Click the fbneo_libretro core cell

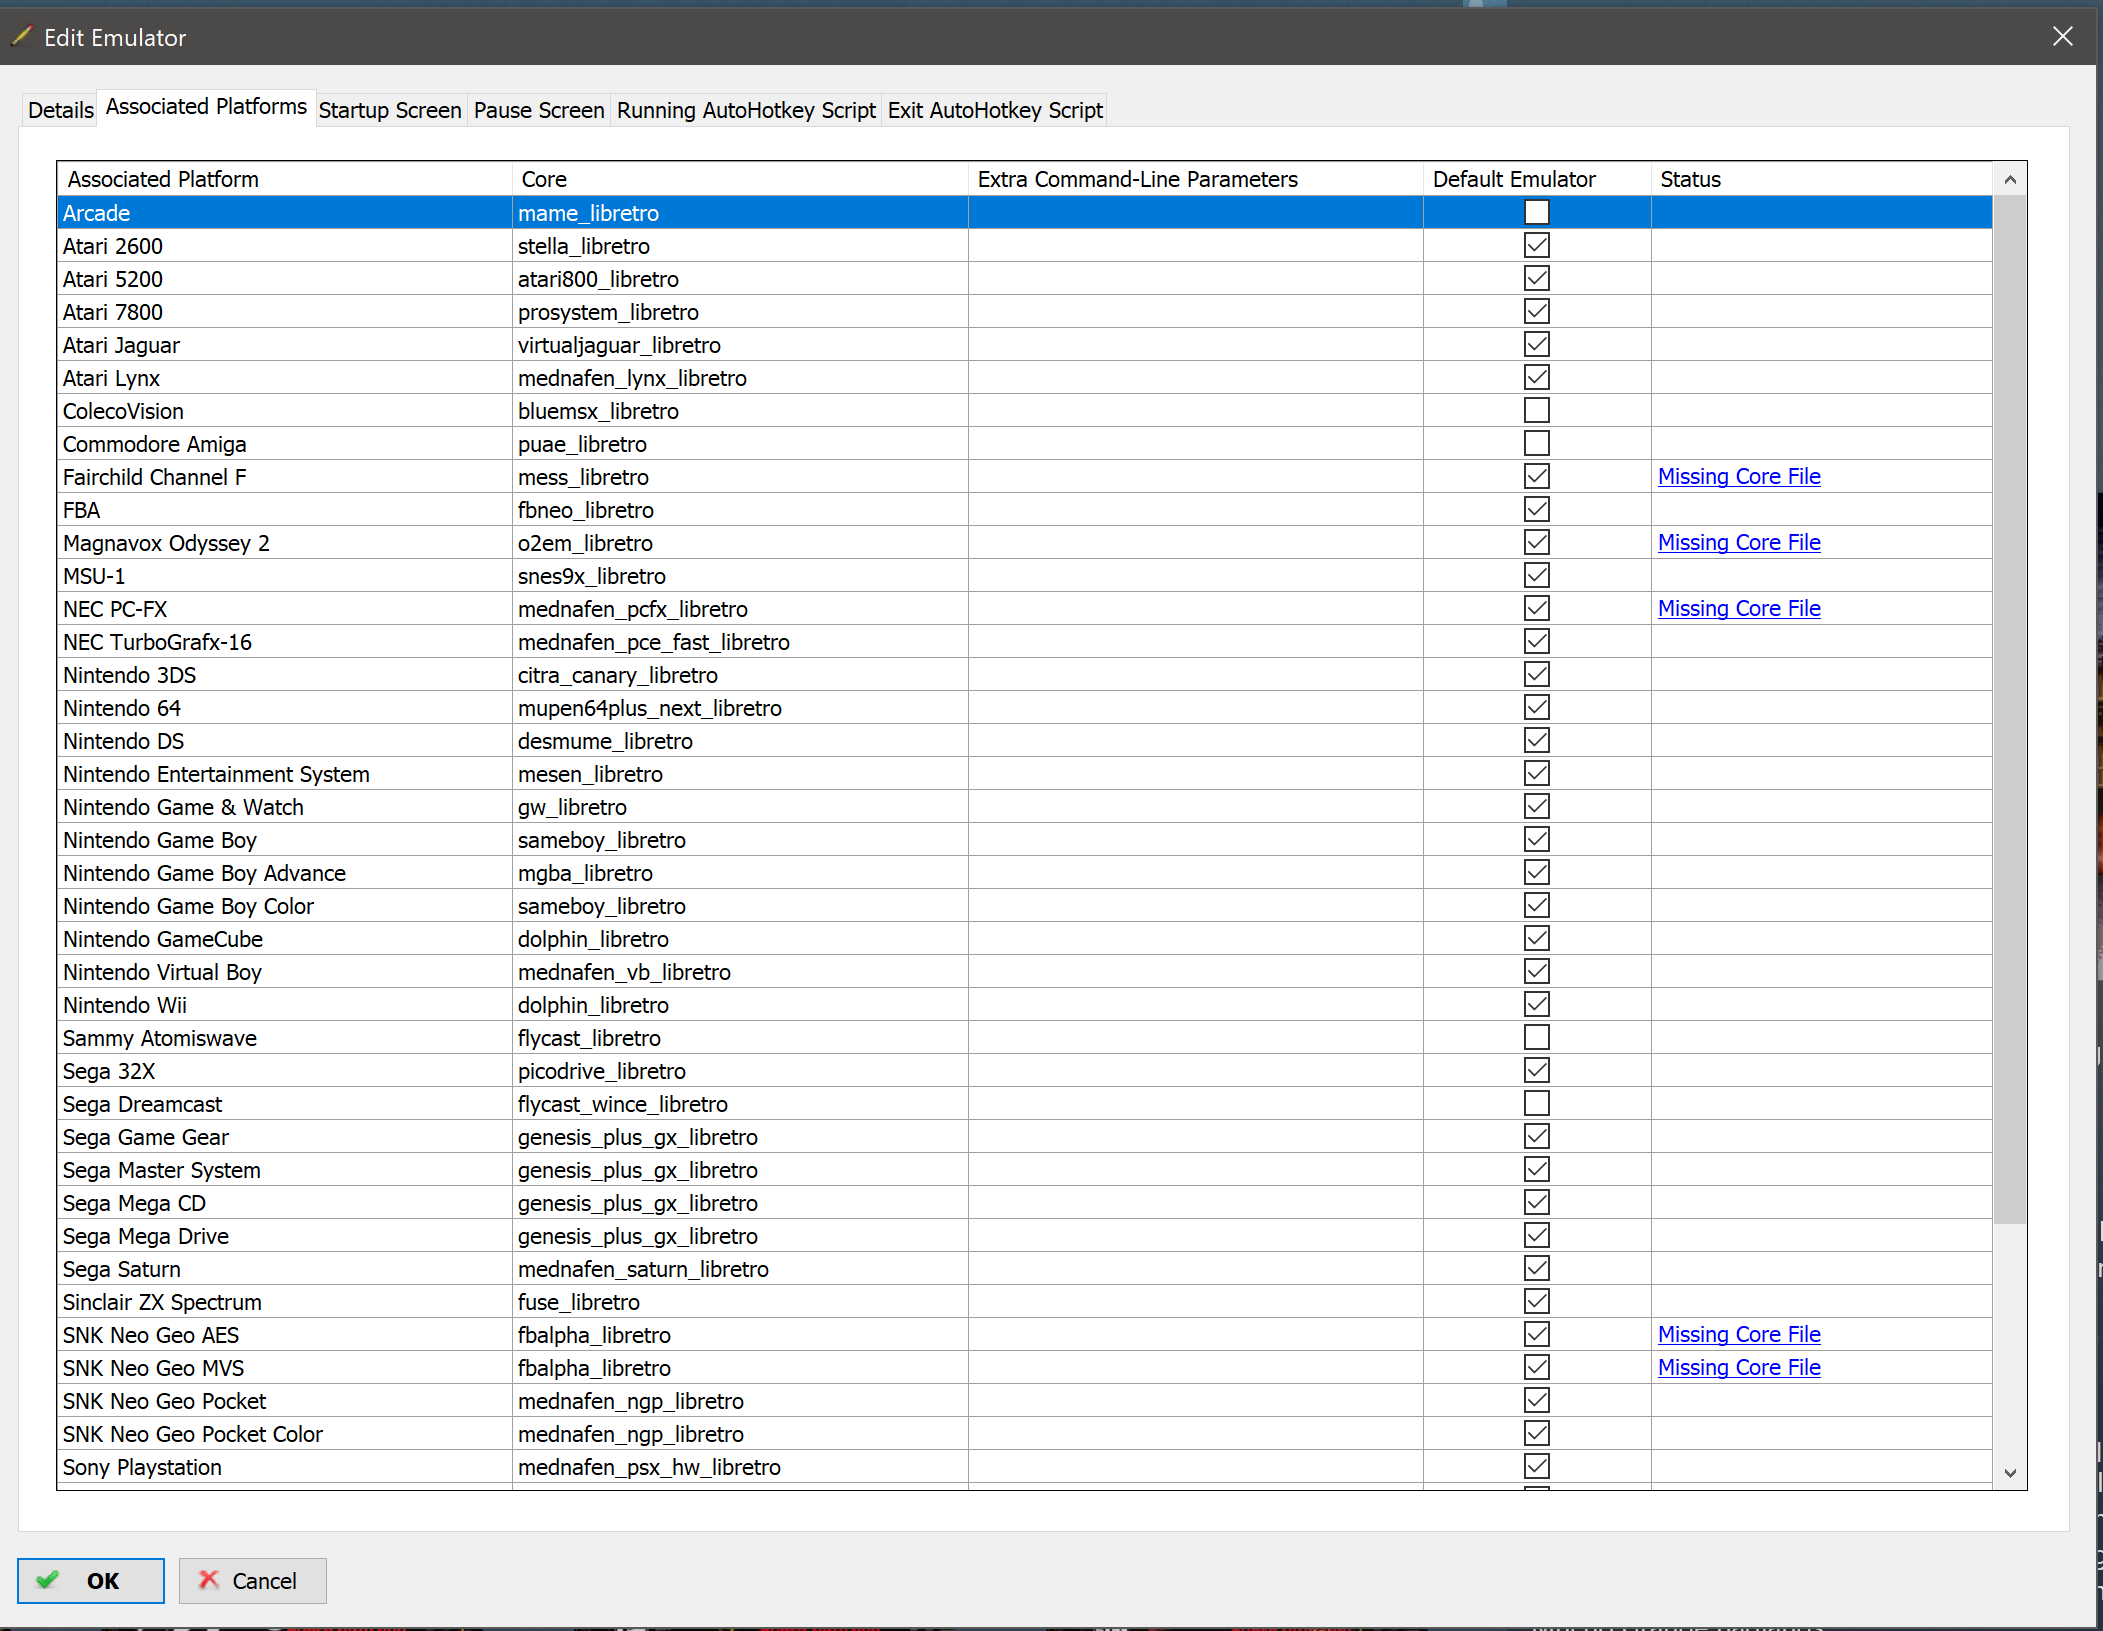(740, 509)
